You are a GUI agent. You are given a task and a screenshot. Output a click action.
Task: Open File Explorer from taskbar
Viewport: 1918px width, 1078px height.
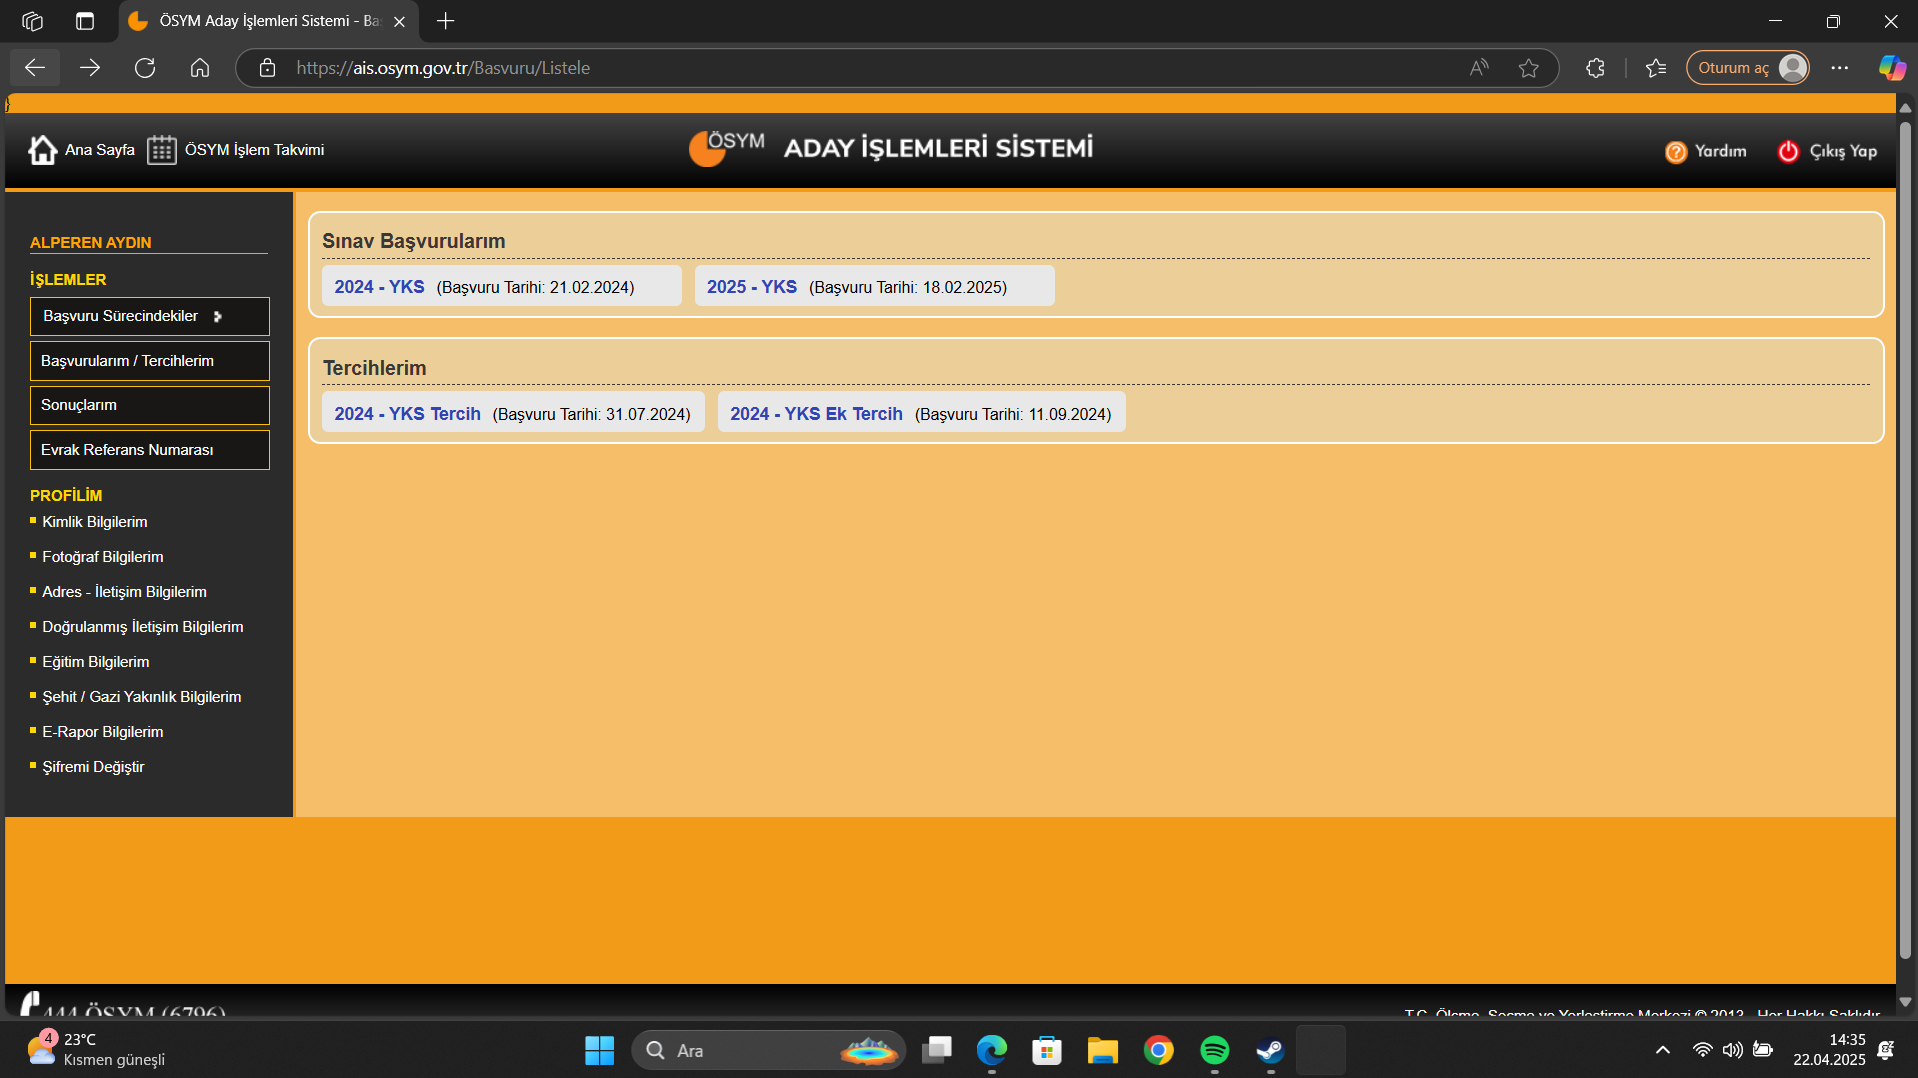click(x=1103, y=1050)
